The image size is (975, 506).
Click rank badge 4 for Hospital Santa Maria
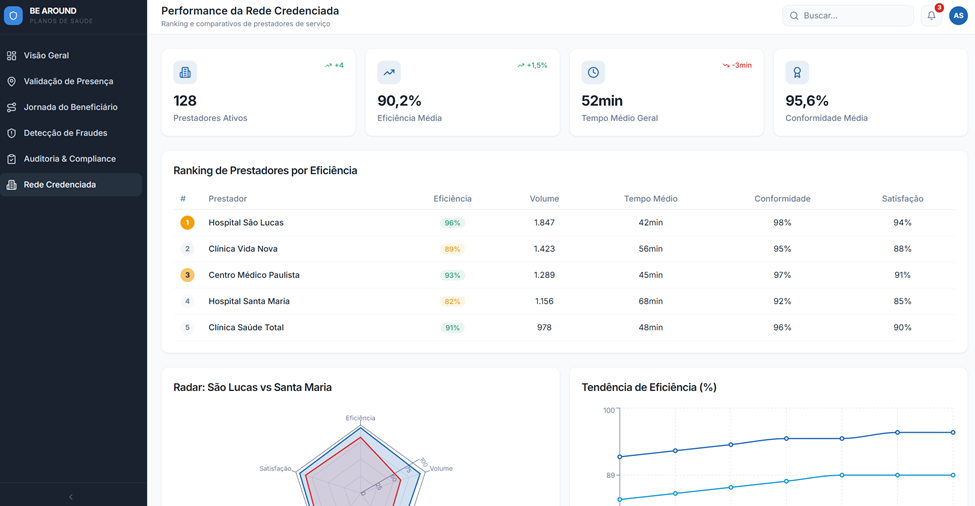[187, 301]
